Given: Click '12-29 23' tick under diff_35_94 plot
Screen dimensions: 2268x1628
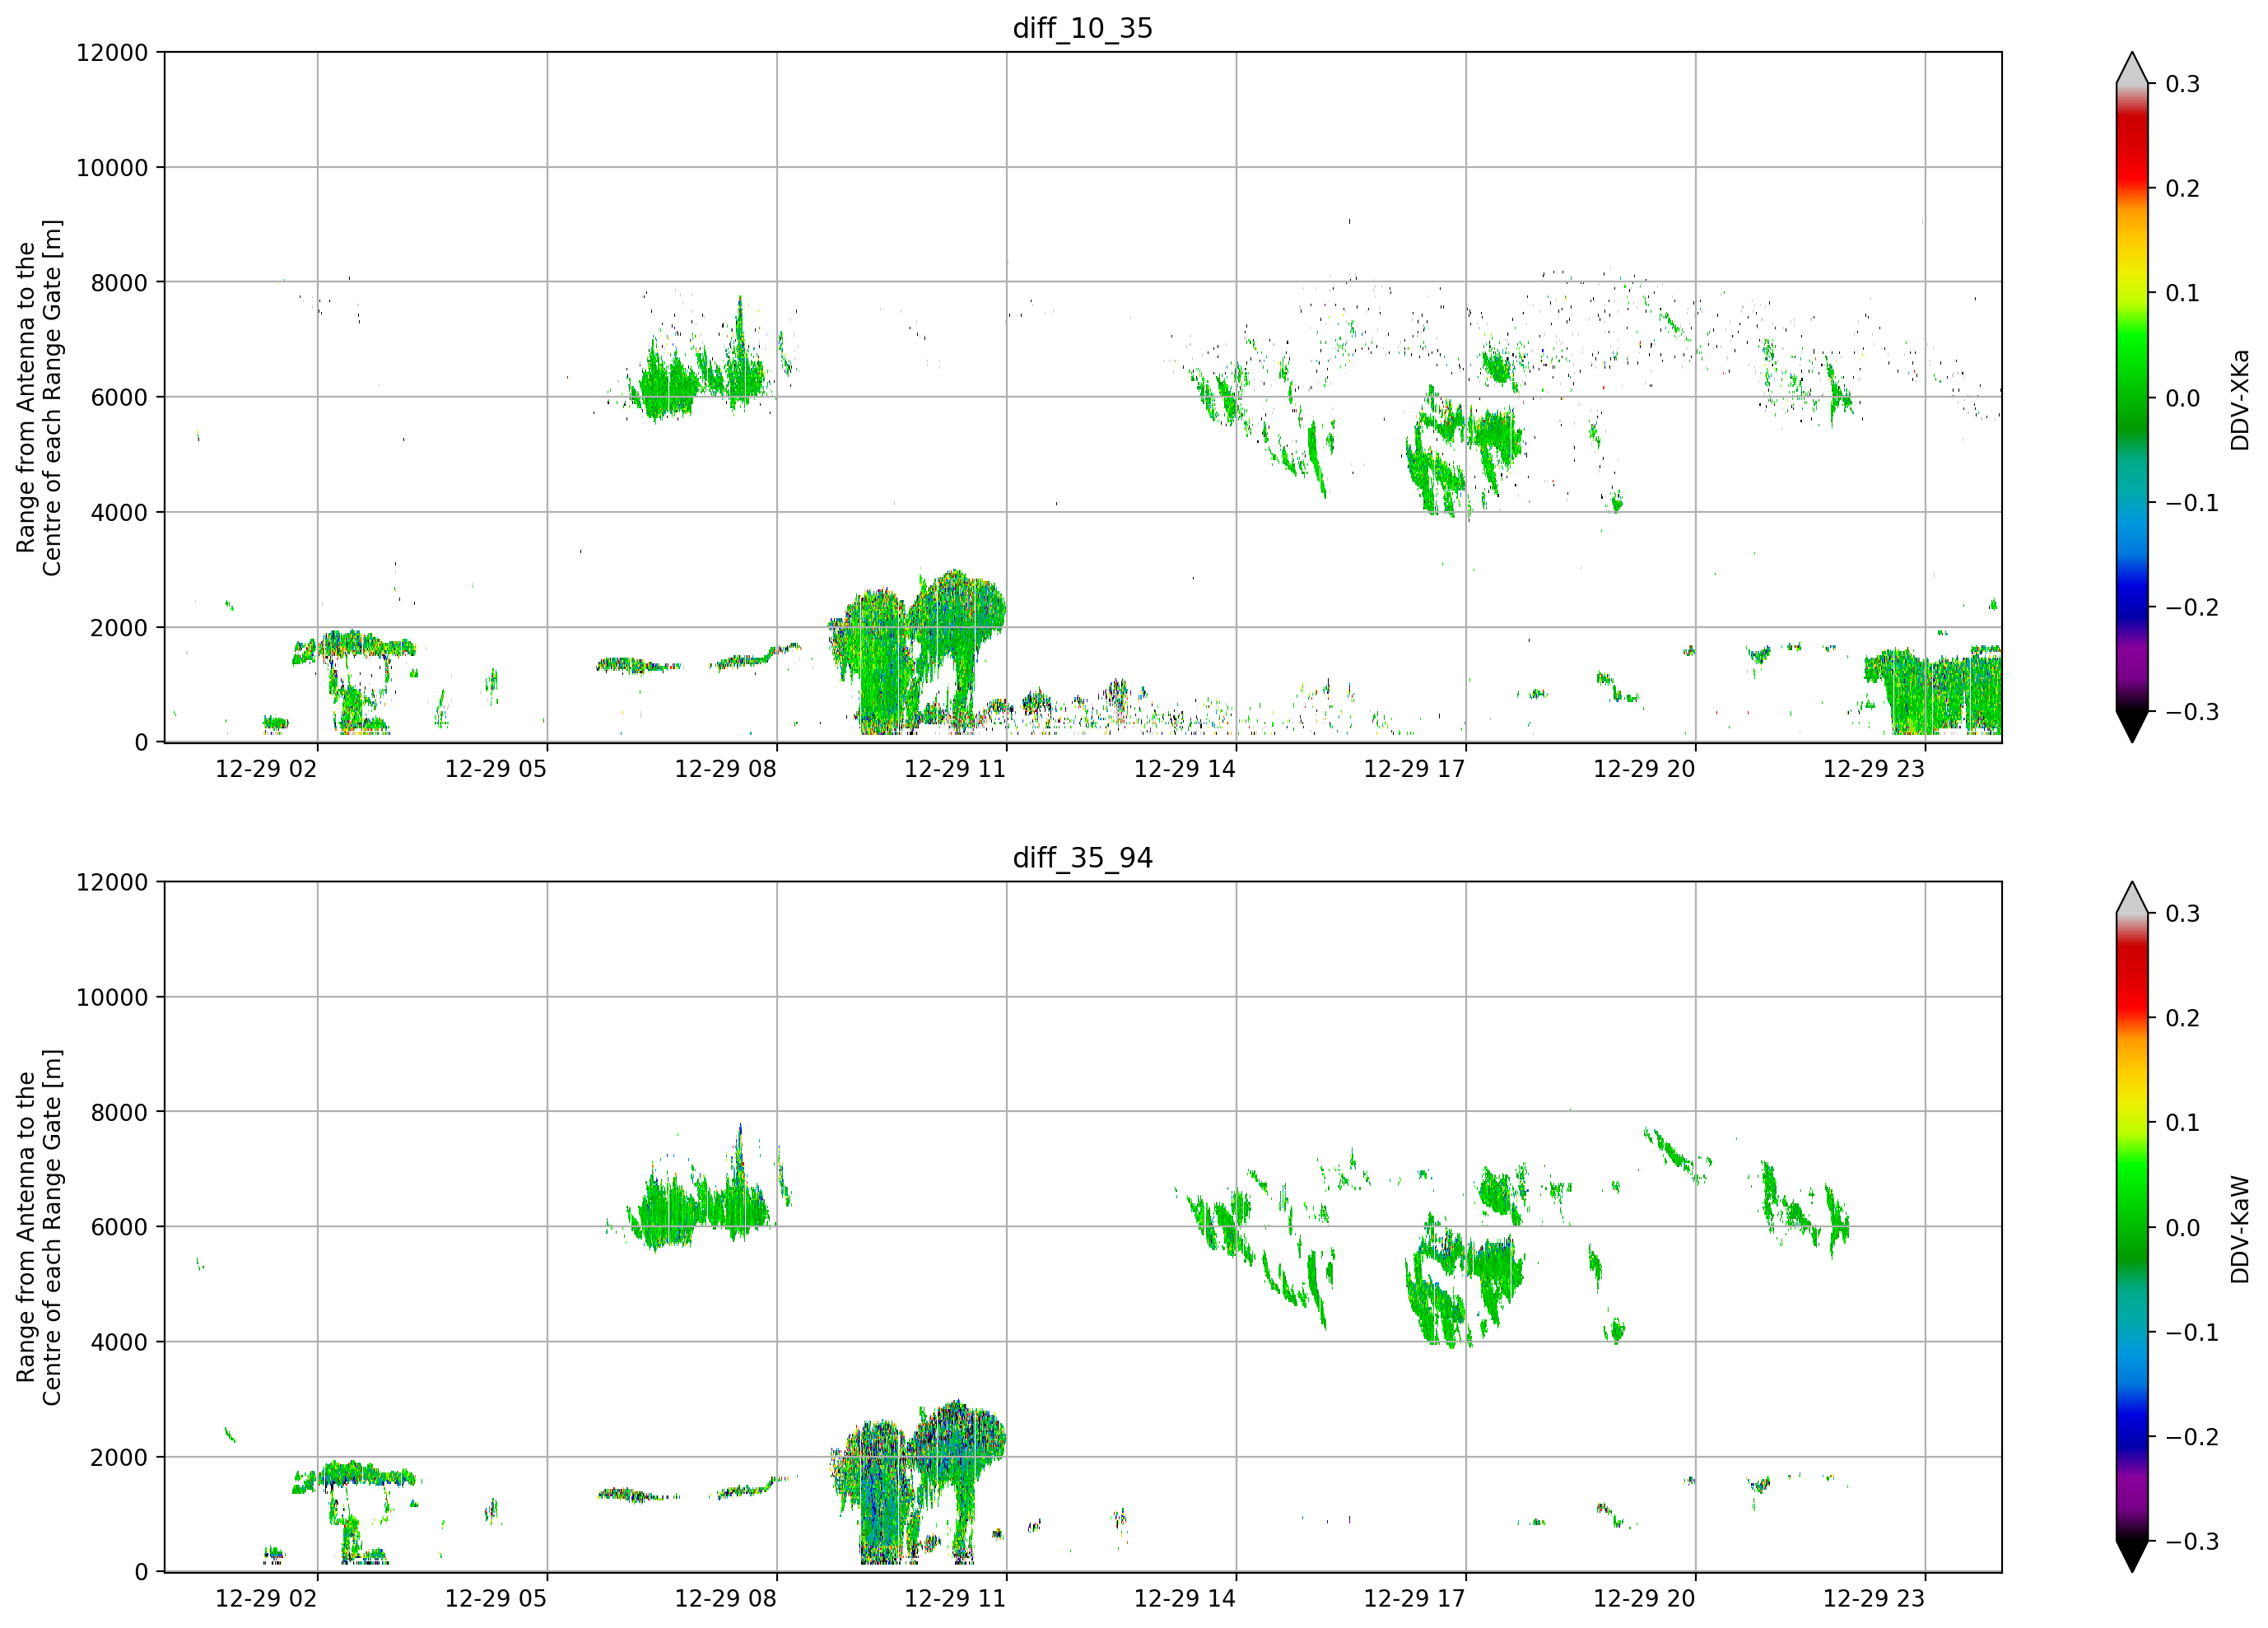Looking at the screenshot, I should point(1874,1599).
